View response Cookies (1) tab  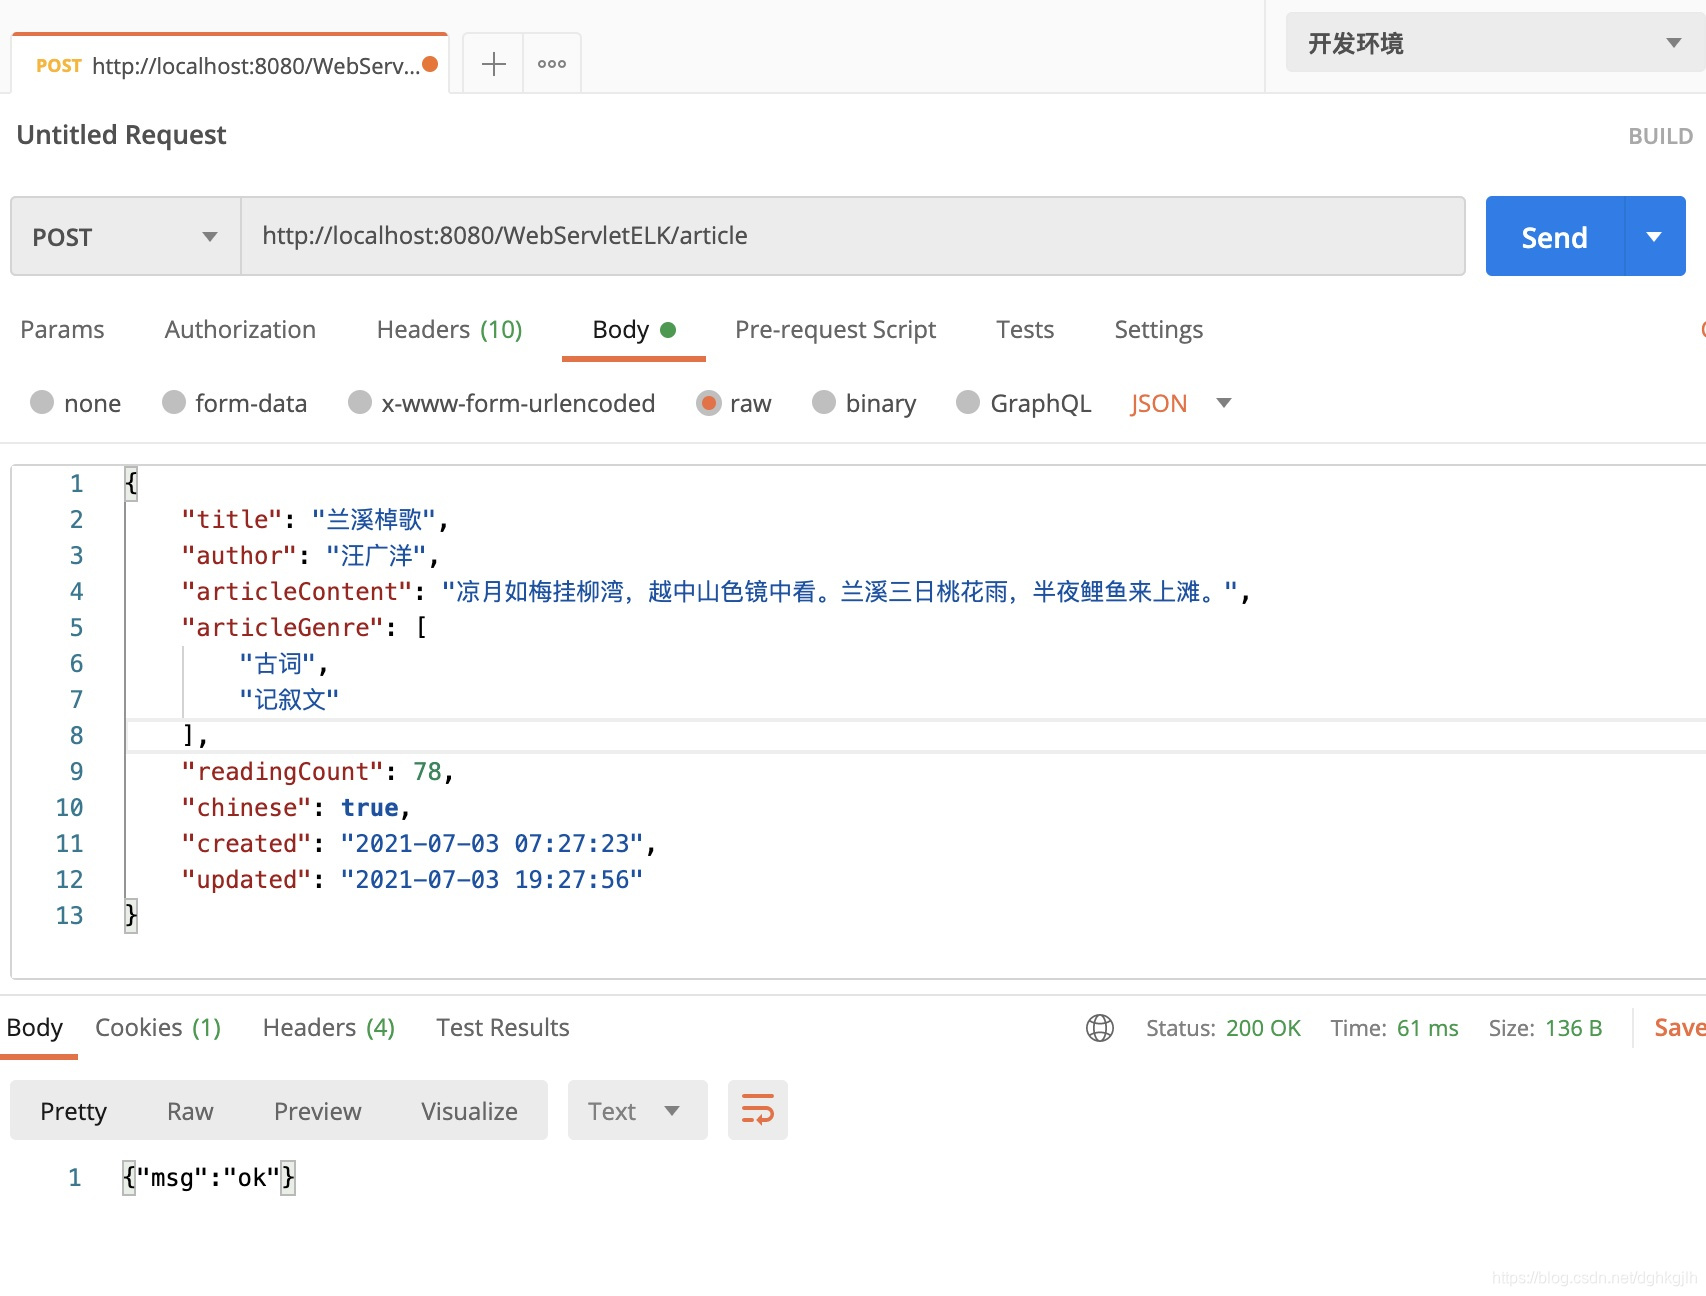coord(158,1028)
